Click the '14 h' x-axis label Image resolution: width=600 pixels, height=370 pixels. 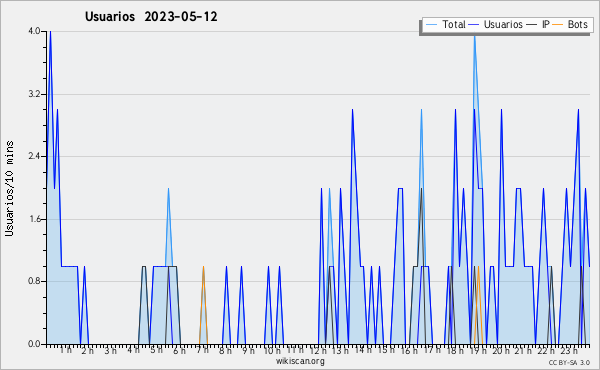click(x=363, y=350)
